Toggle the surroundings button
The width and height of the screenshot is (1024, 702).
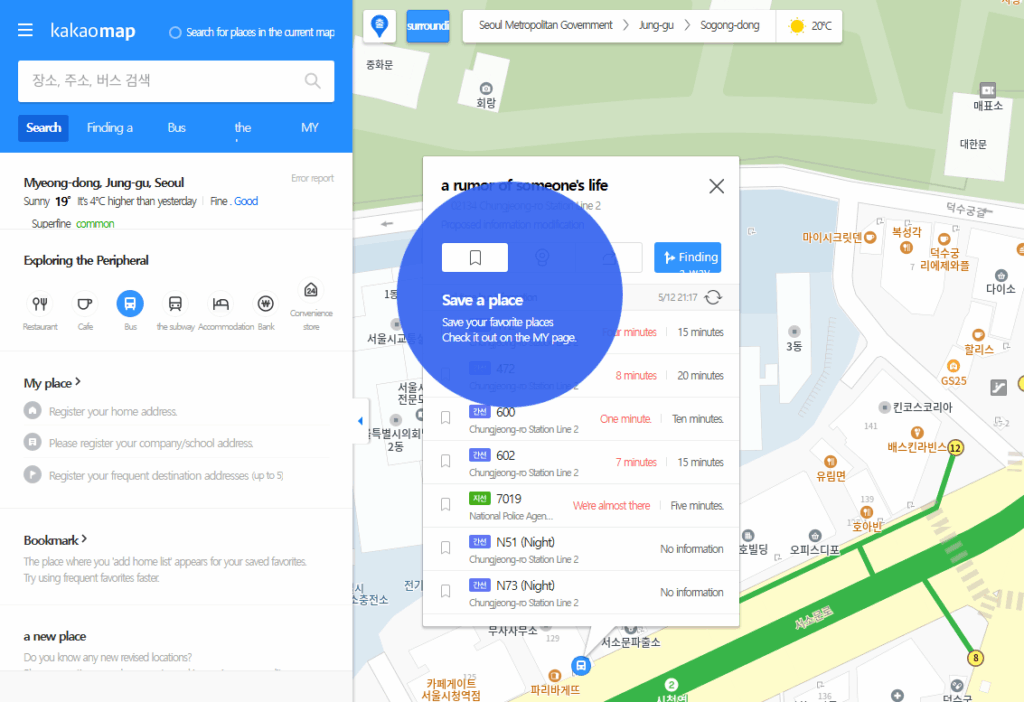tap(428, 26)
